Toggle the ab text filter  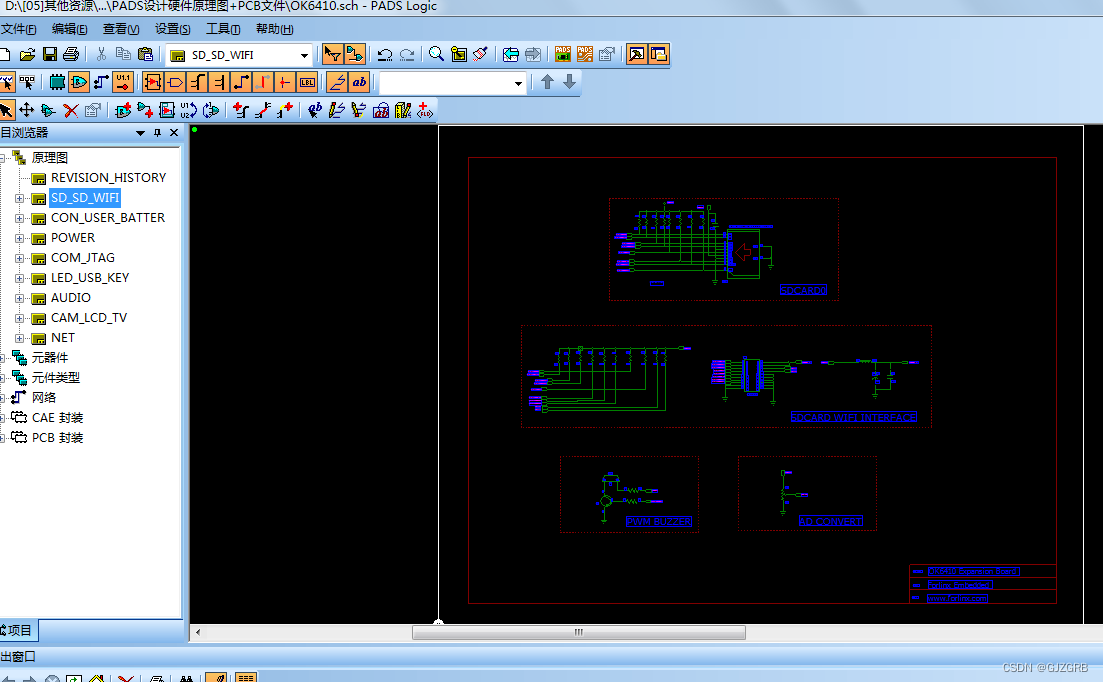coord(359,82)
